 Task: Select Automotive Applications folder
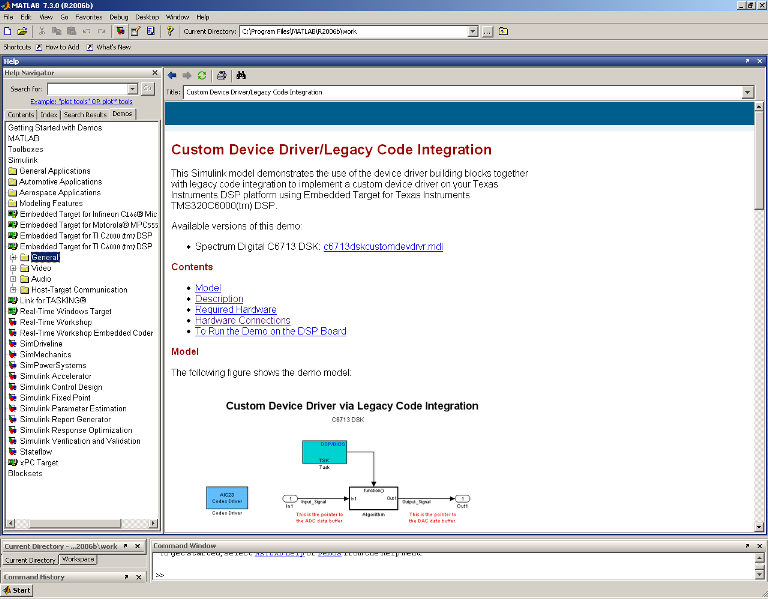(60, 182)
